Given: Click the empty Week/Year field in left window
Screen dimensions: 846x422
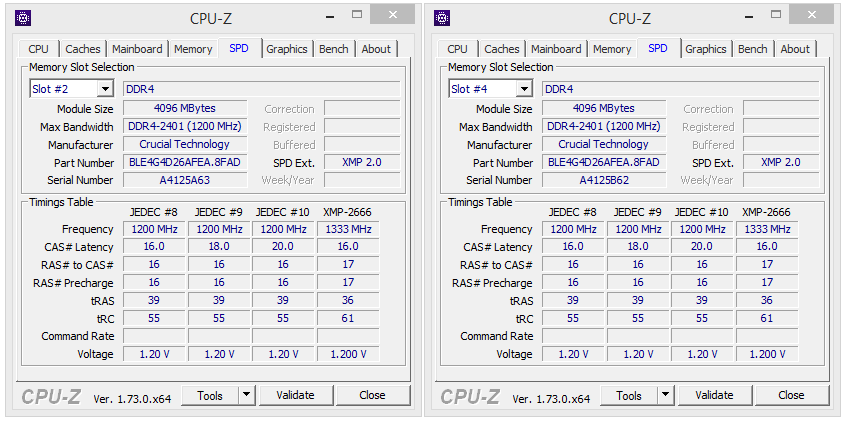Looking at the screenshot, I should (x=362, y=180).
